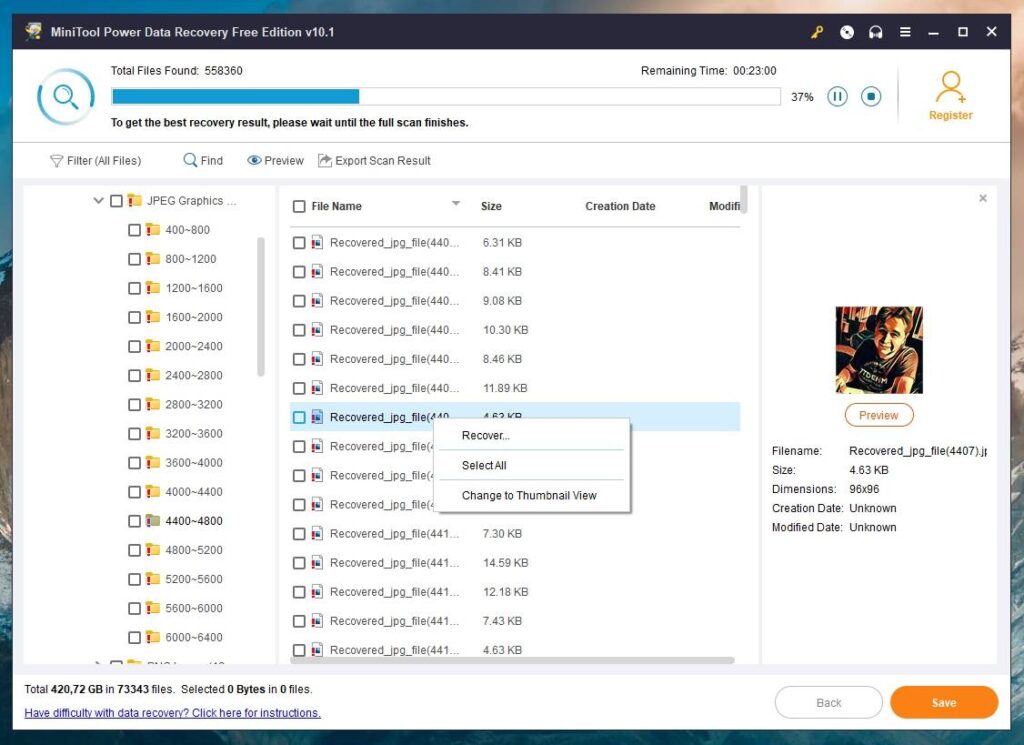This screenshot has width=1024, height=745.
Task: Select the 3200~3600 folder
Action: 193,434
